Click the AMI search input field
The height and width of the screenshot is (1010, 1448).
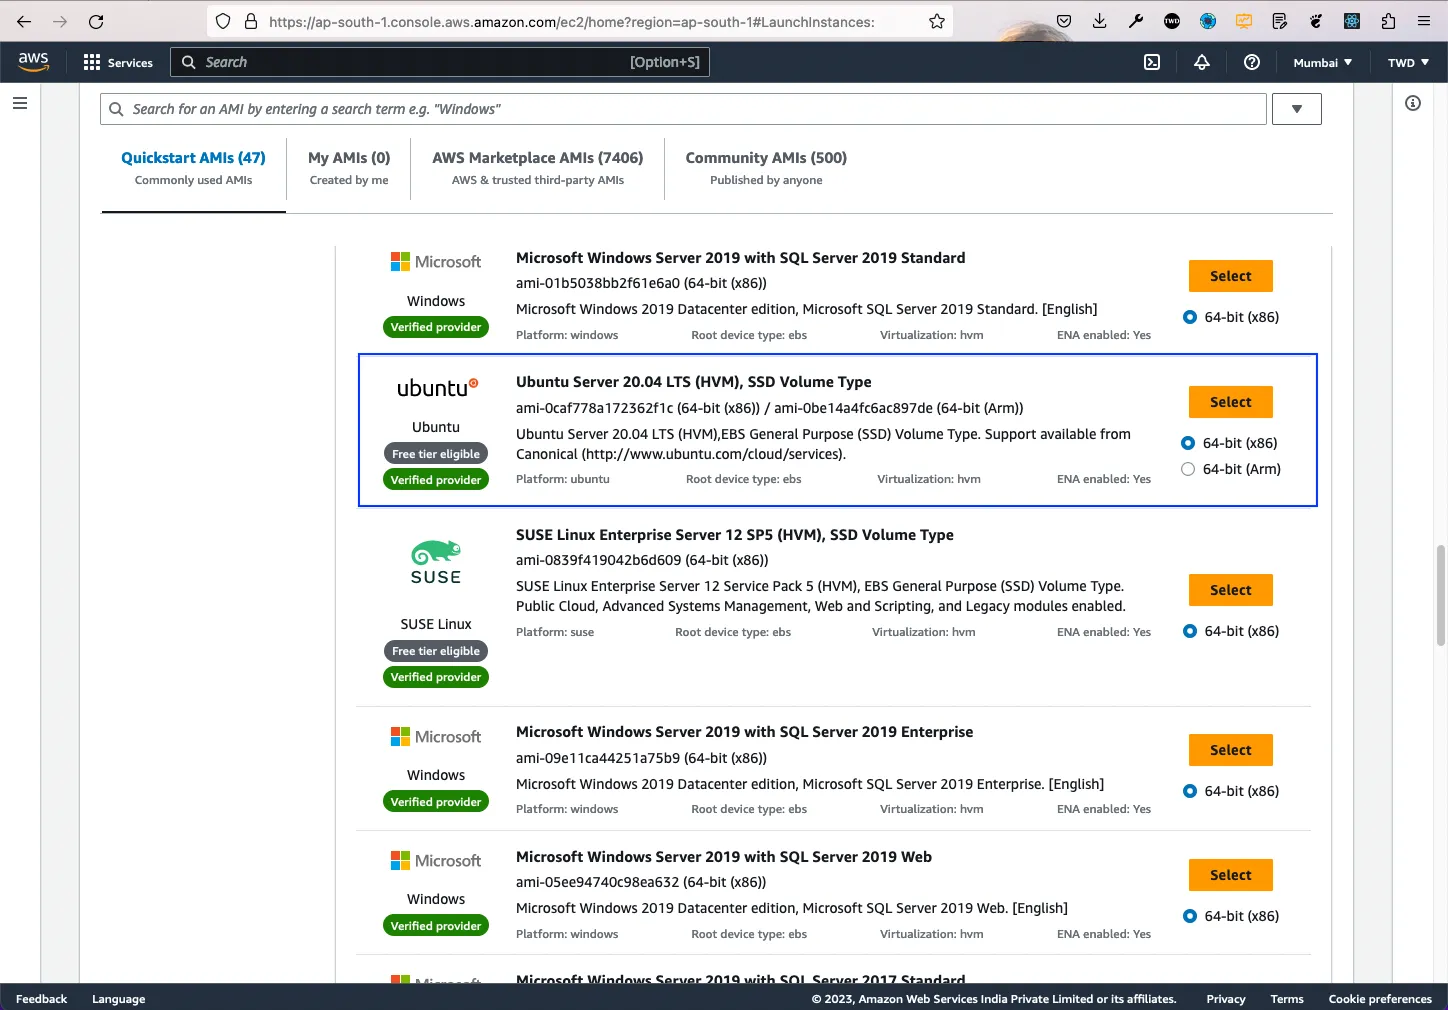pos(683,109)
